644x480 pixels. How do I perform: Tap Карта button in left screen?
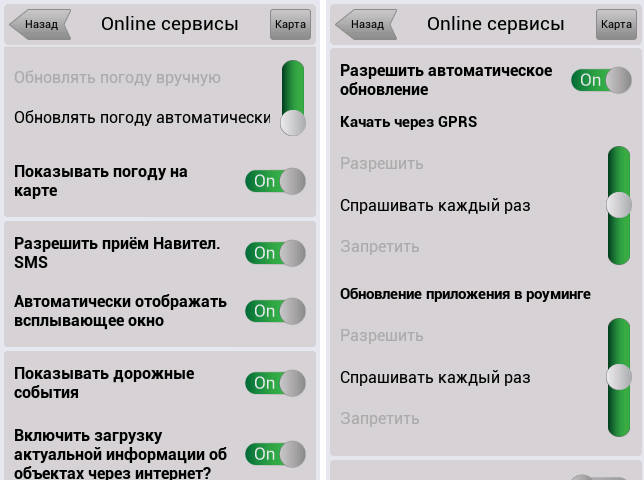coord(290,24)
